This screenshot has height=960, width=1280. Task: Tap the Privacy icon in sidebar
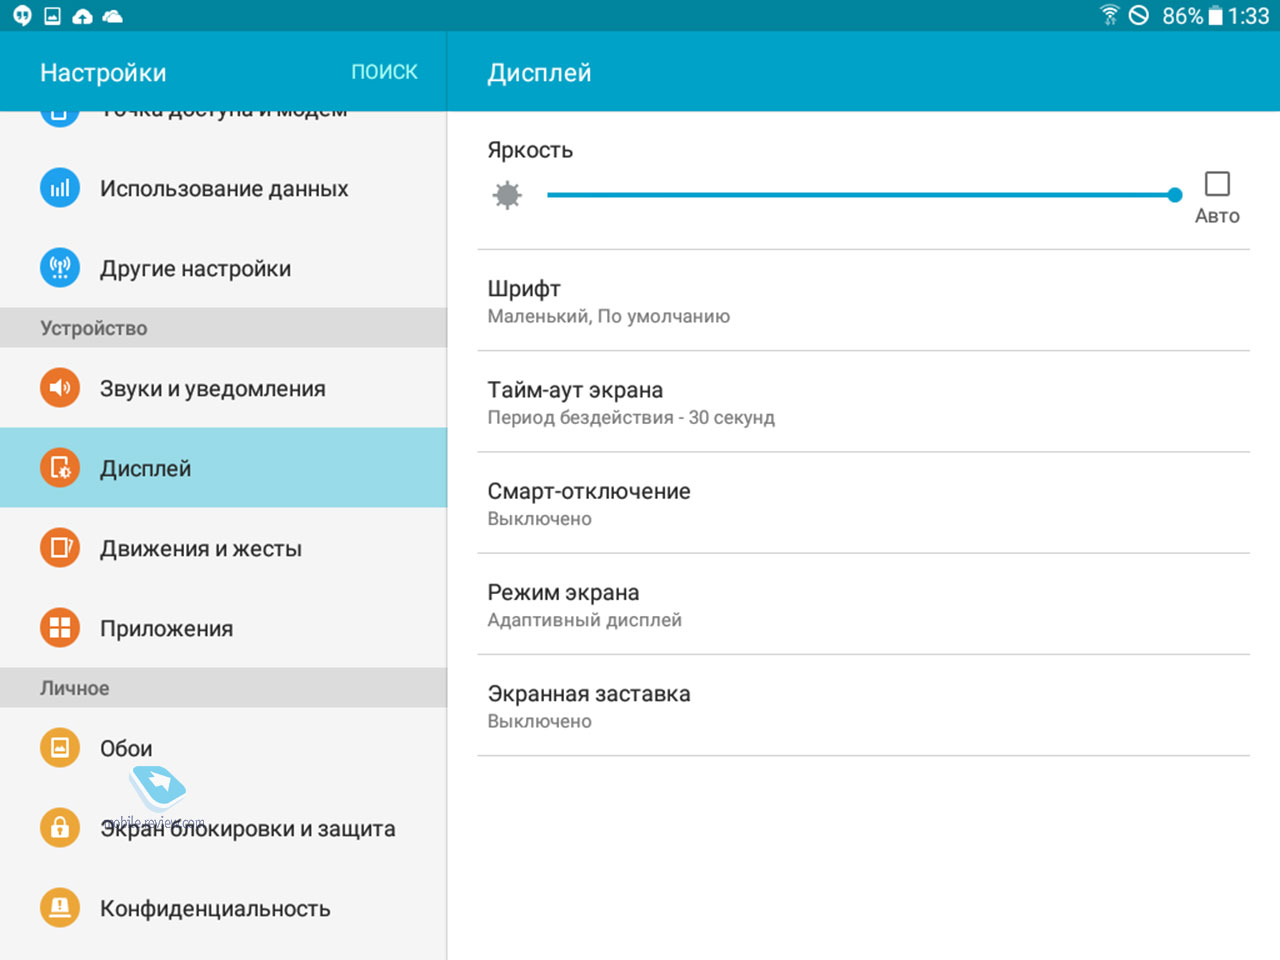[60, 908]
